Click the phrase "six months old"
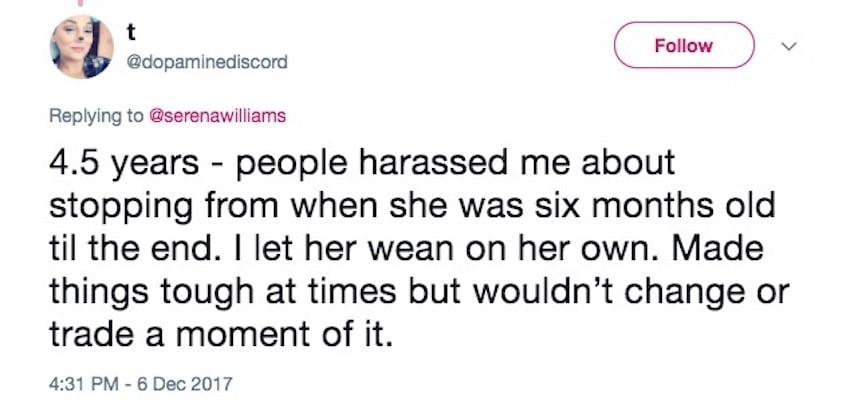Screen dimensions: 850x400 pyautogui.click(x=661, y=205)
